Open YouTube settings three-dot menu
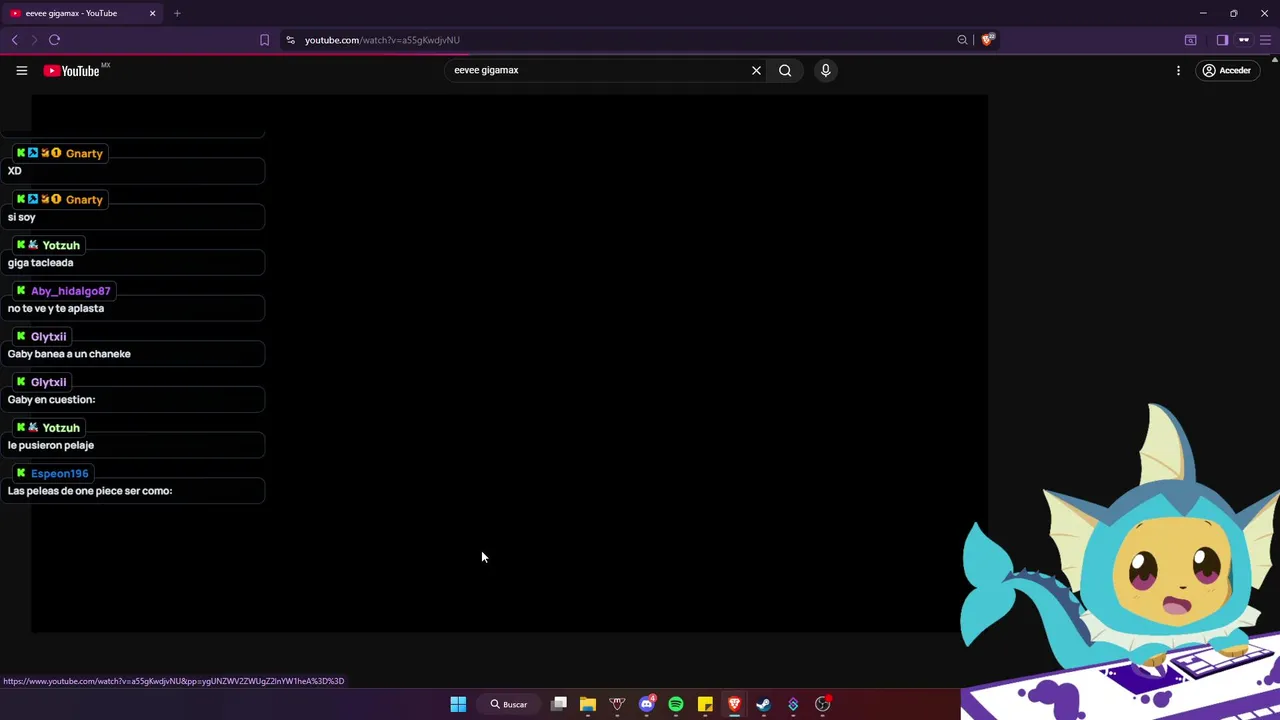The width and height of the screenshot is (1280, 720). click(x=1178, y=70)
